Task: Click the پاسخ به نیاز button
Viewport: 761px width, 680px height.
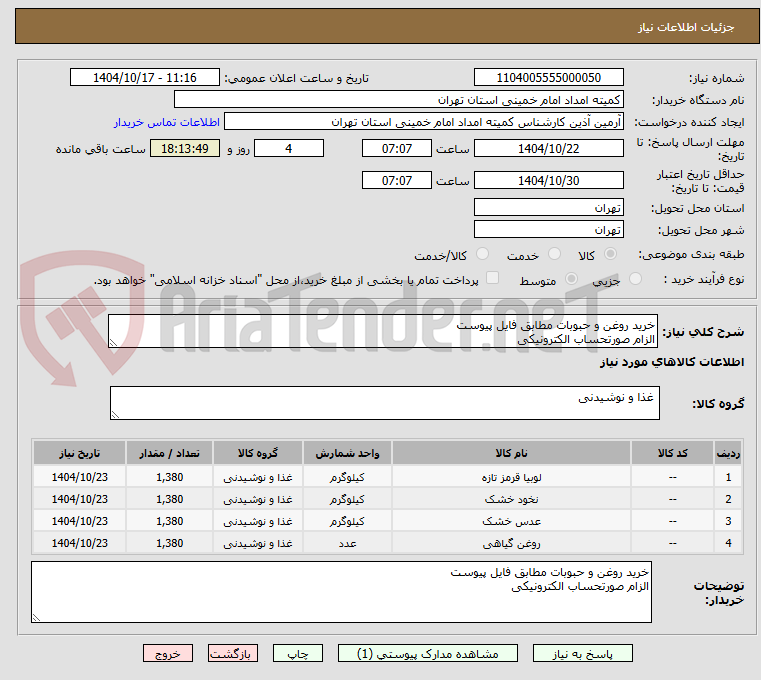Action: pyautogui.click(x=582, y=653)
